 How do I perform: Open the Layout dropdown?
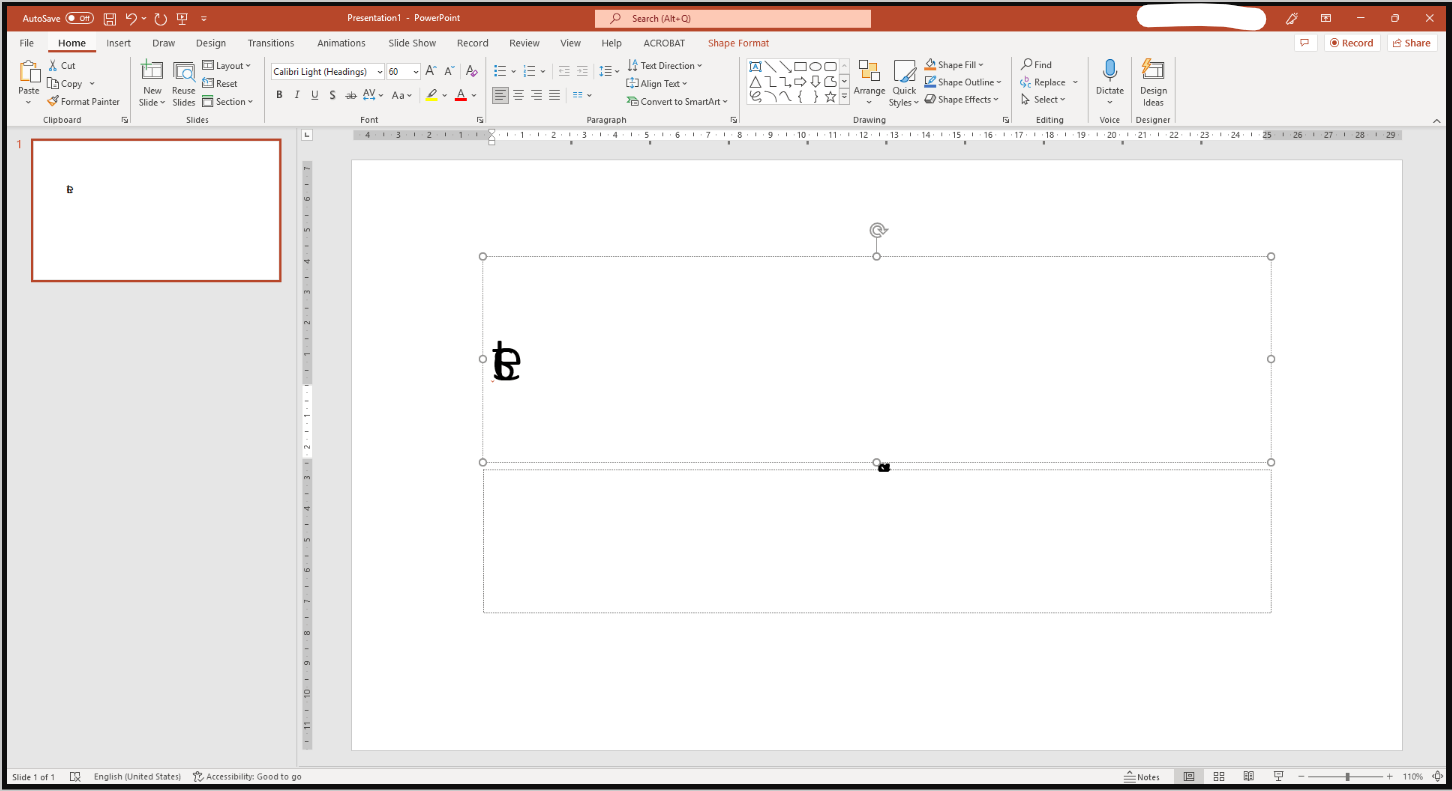click(228, 65)
